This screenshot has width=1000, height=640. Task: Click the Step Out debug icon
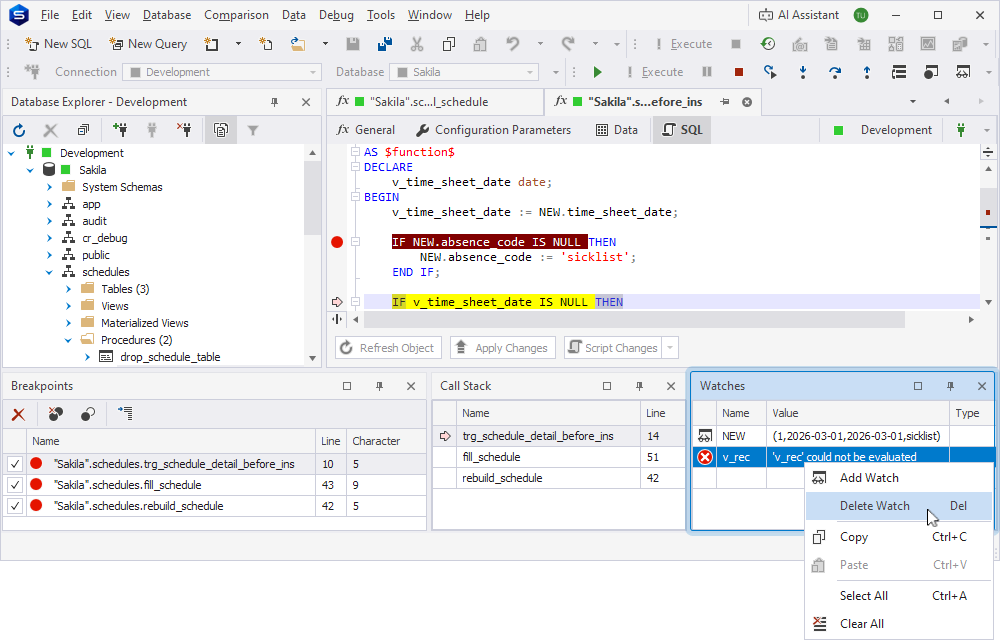866,72
